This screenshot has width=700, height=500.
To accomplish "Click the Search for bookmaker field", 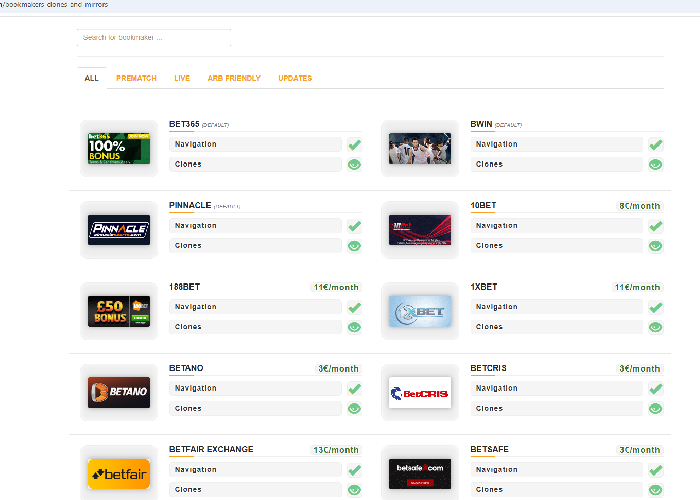I will (x=154, y=38).
